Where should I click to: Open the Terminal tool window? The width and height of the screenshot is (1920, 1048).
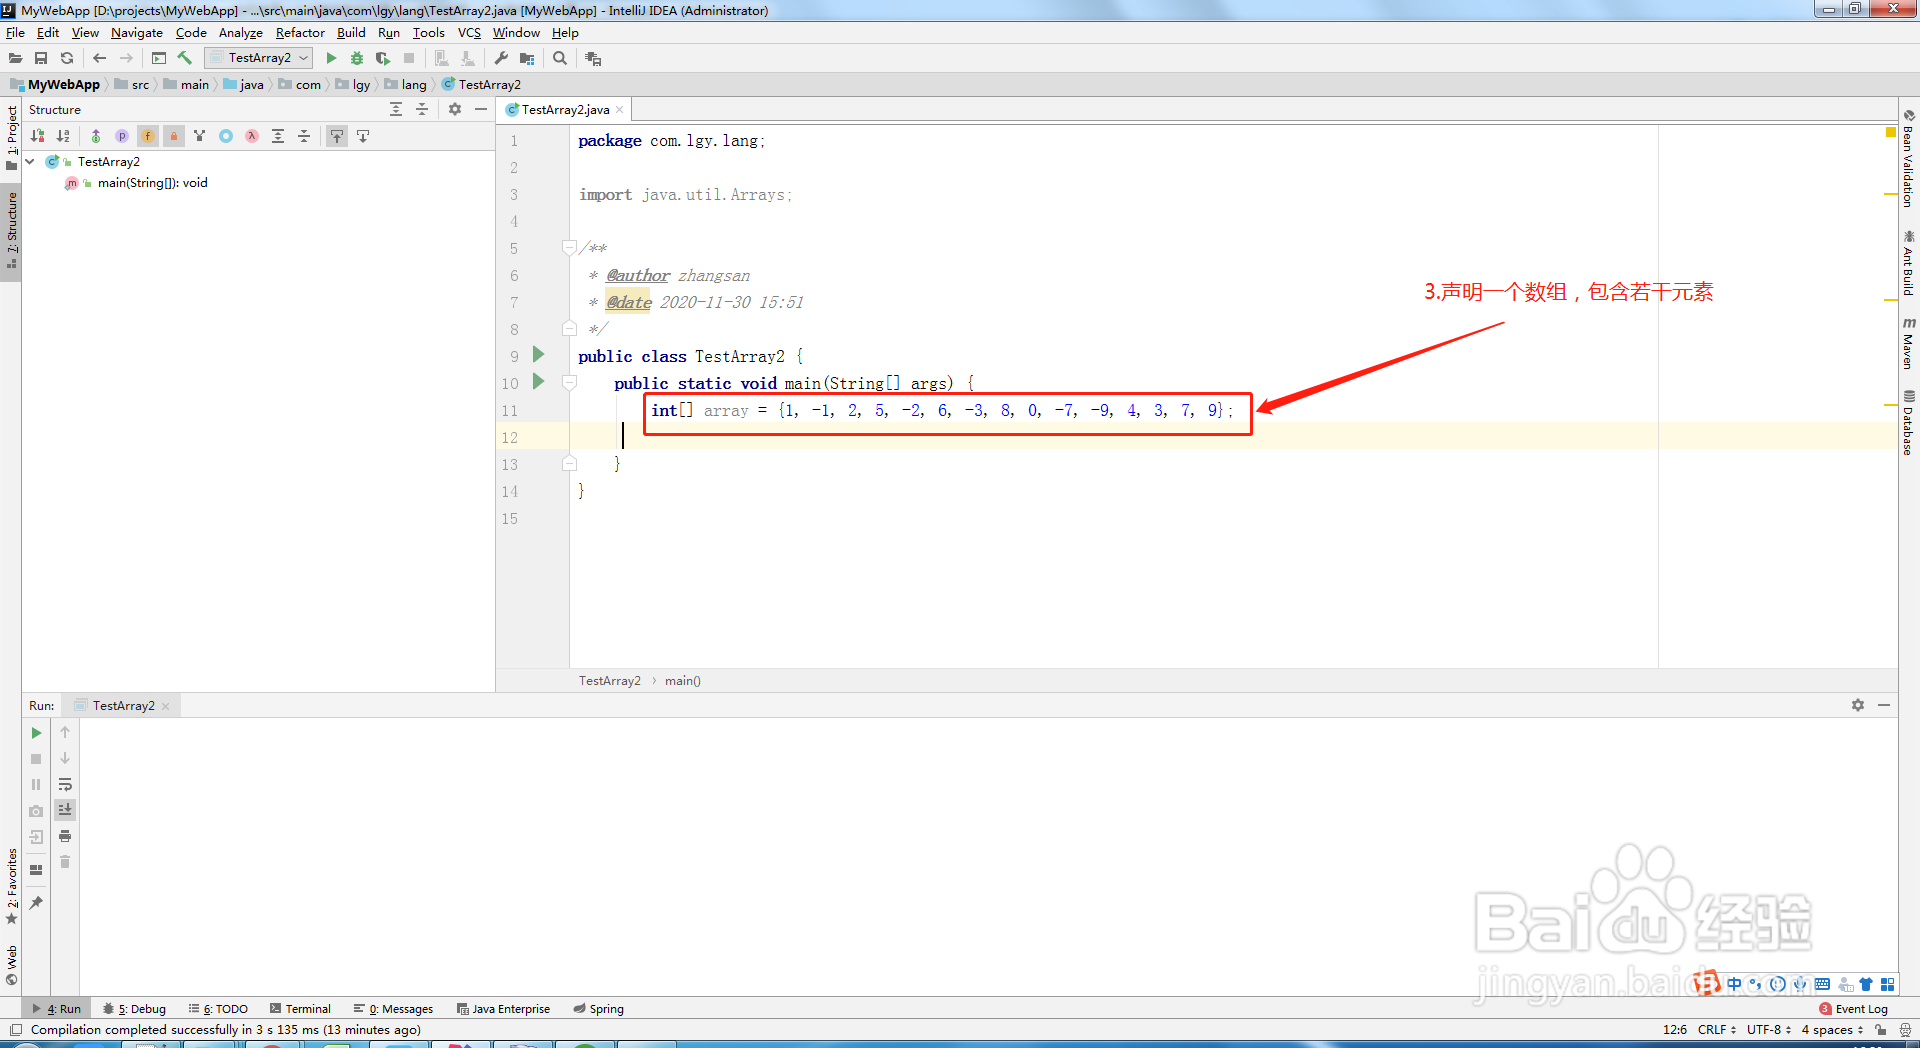pyautogui.click(x=299, y=1009)
